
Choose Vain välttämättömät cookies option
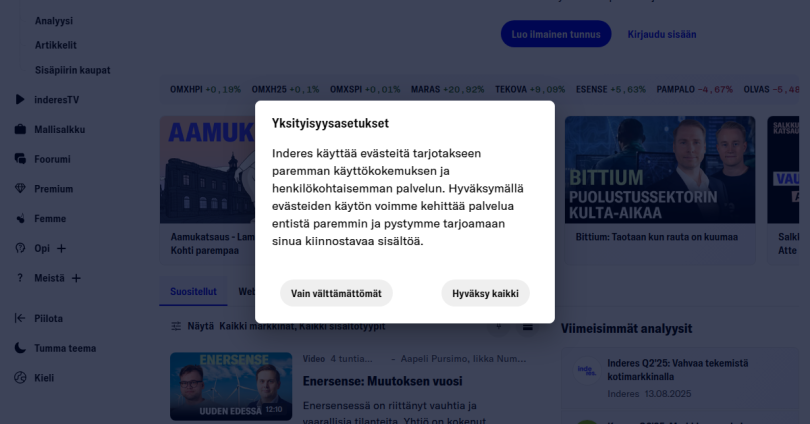point(336,293)
